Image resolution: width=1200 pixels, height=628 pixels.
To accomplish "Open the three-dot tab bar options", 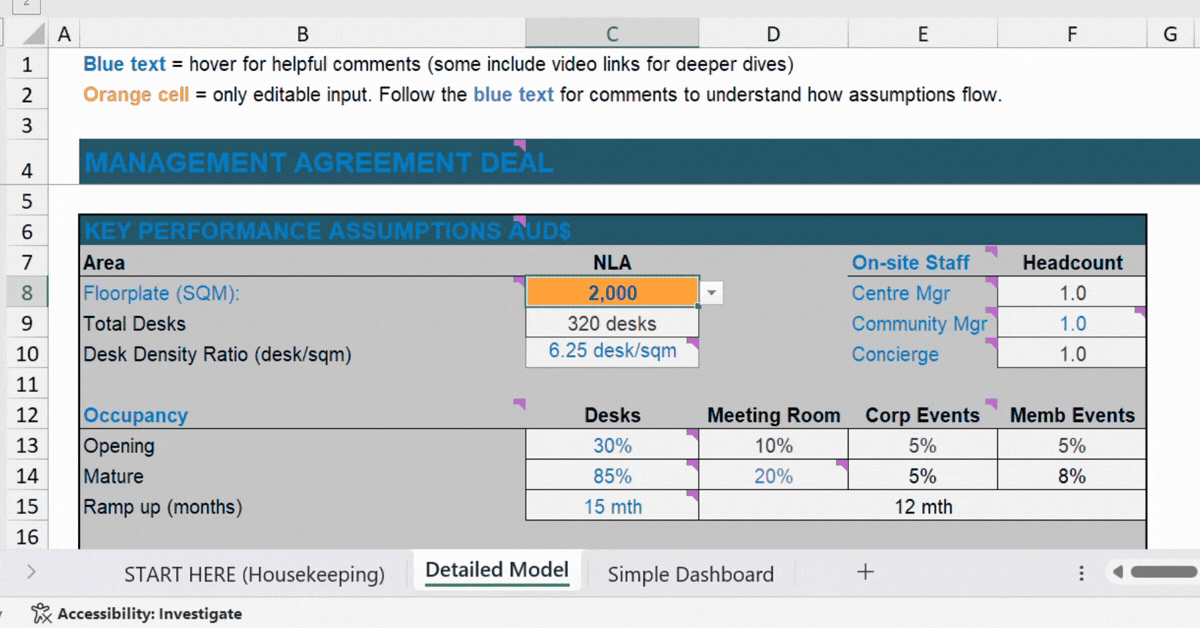I will click(1081, 573).
